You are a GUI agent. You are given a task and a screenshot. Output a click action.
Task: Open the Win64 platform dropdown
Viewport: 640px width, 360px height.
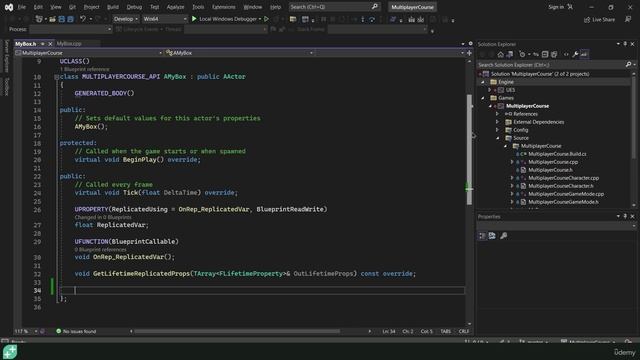click(164, 19)
